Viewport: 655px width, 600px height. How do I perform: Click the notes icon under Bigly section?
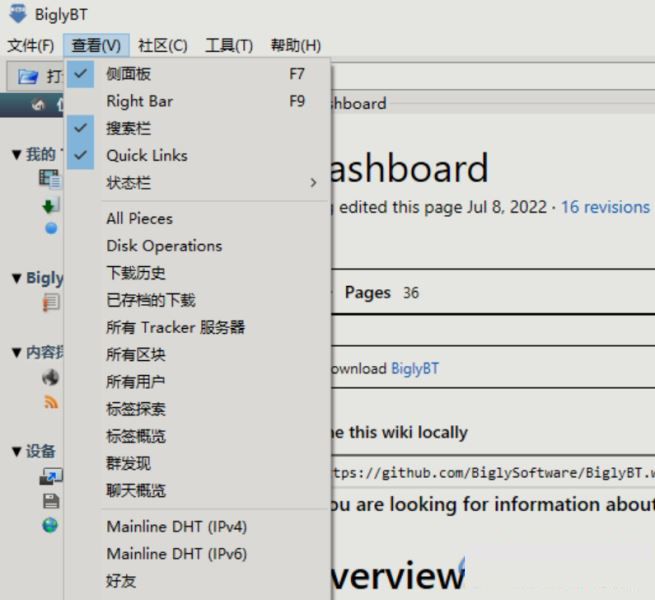(x=51, y=303)
